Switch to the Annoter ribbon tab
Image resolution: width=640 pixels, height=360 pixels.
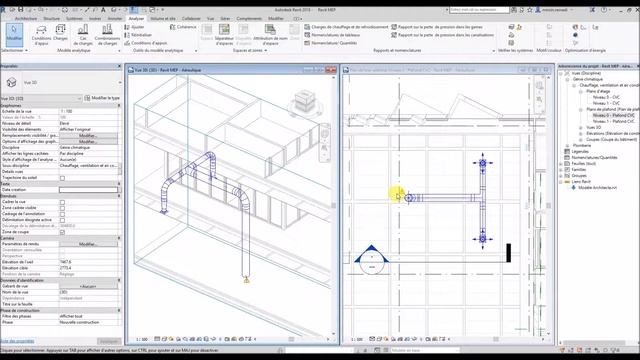point(115,18)
